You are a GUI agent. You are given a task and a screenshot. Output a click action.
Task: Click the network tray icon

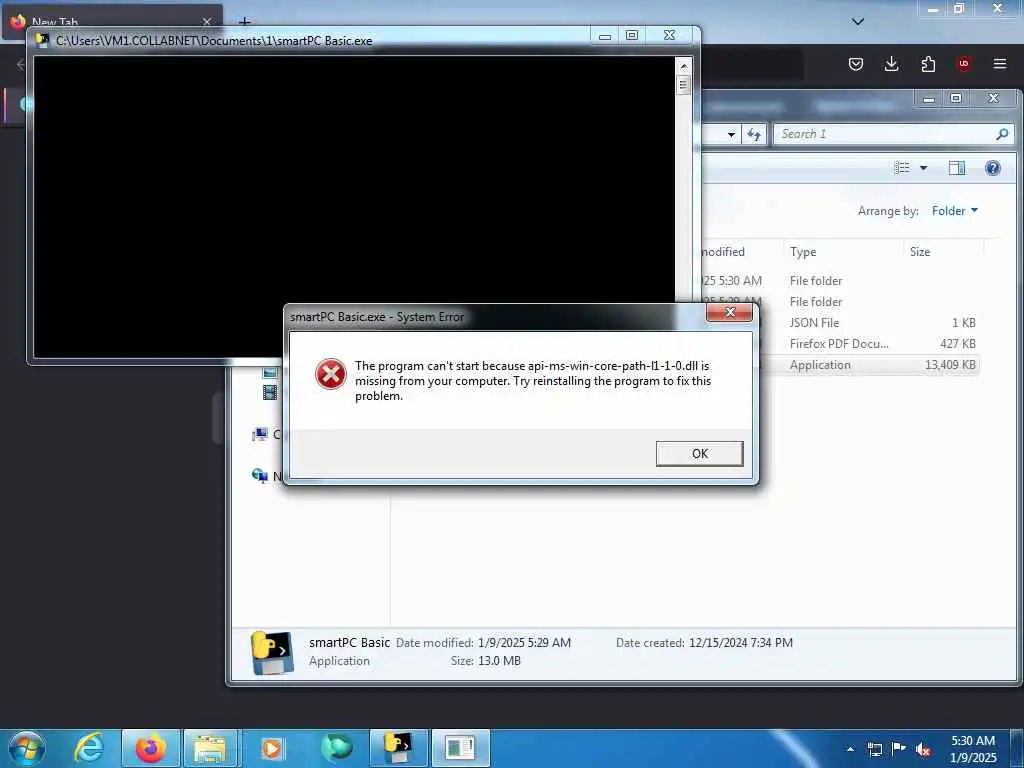874,749
